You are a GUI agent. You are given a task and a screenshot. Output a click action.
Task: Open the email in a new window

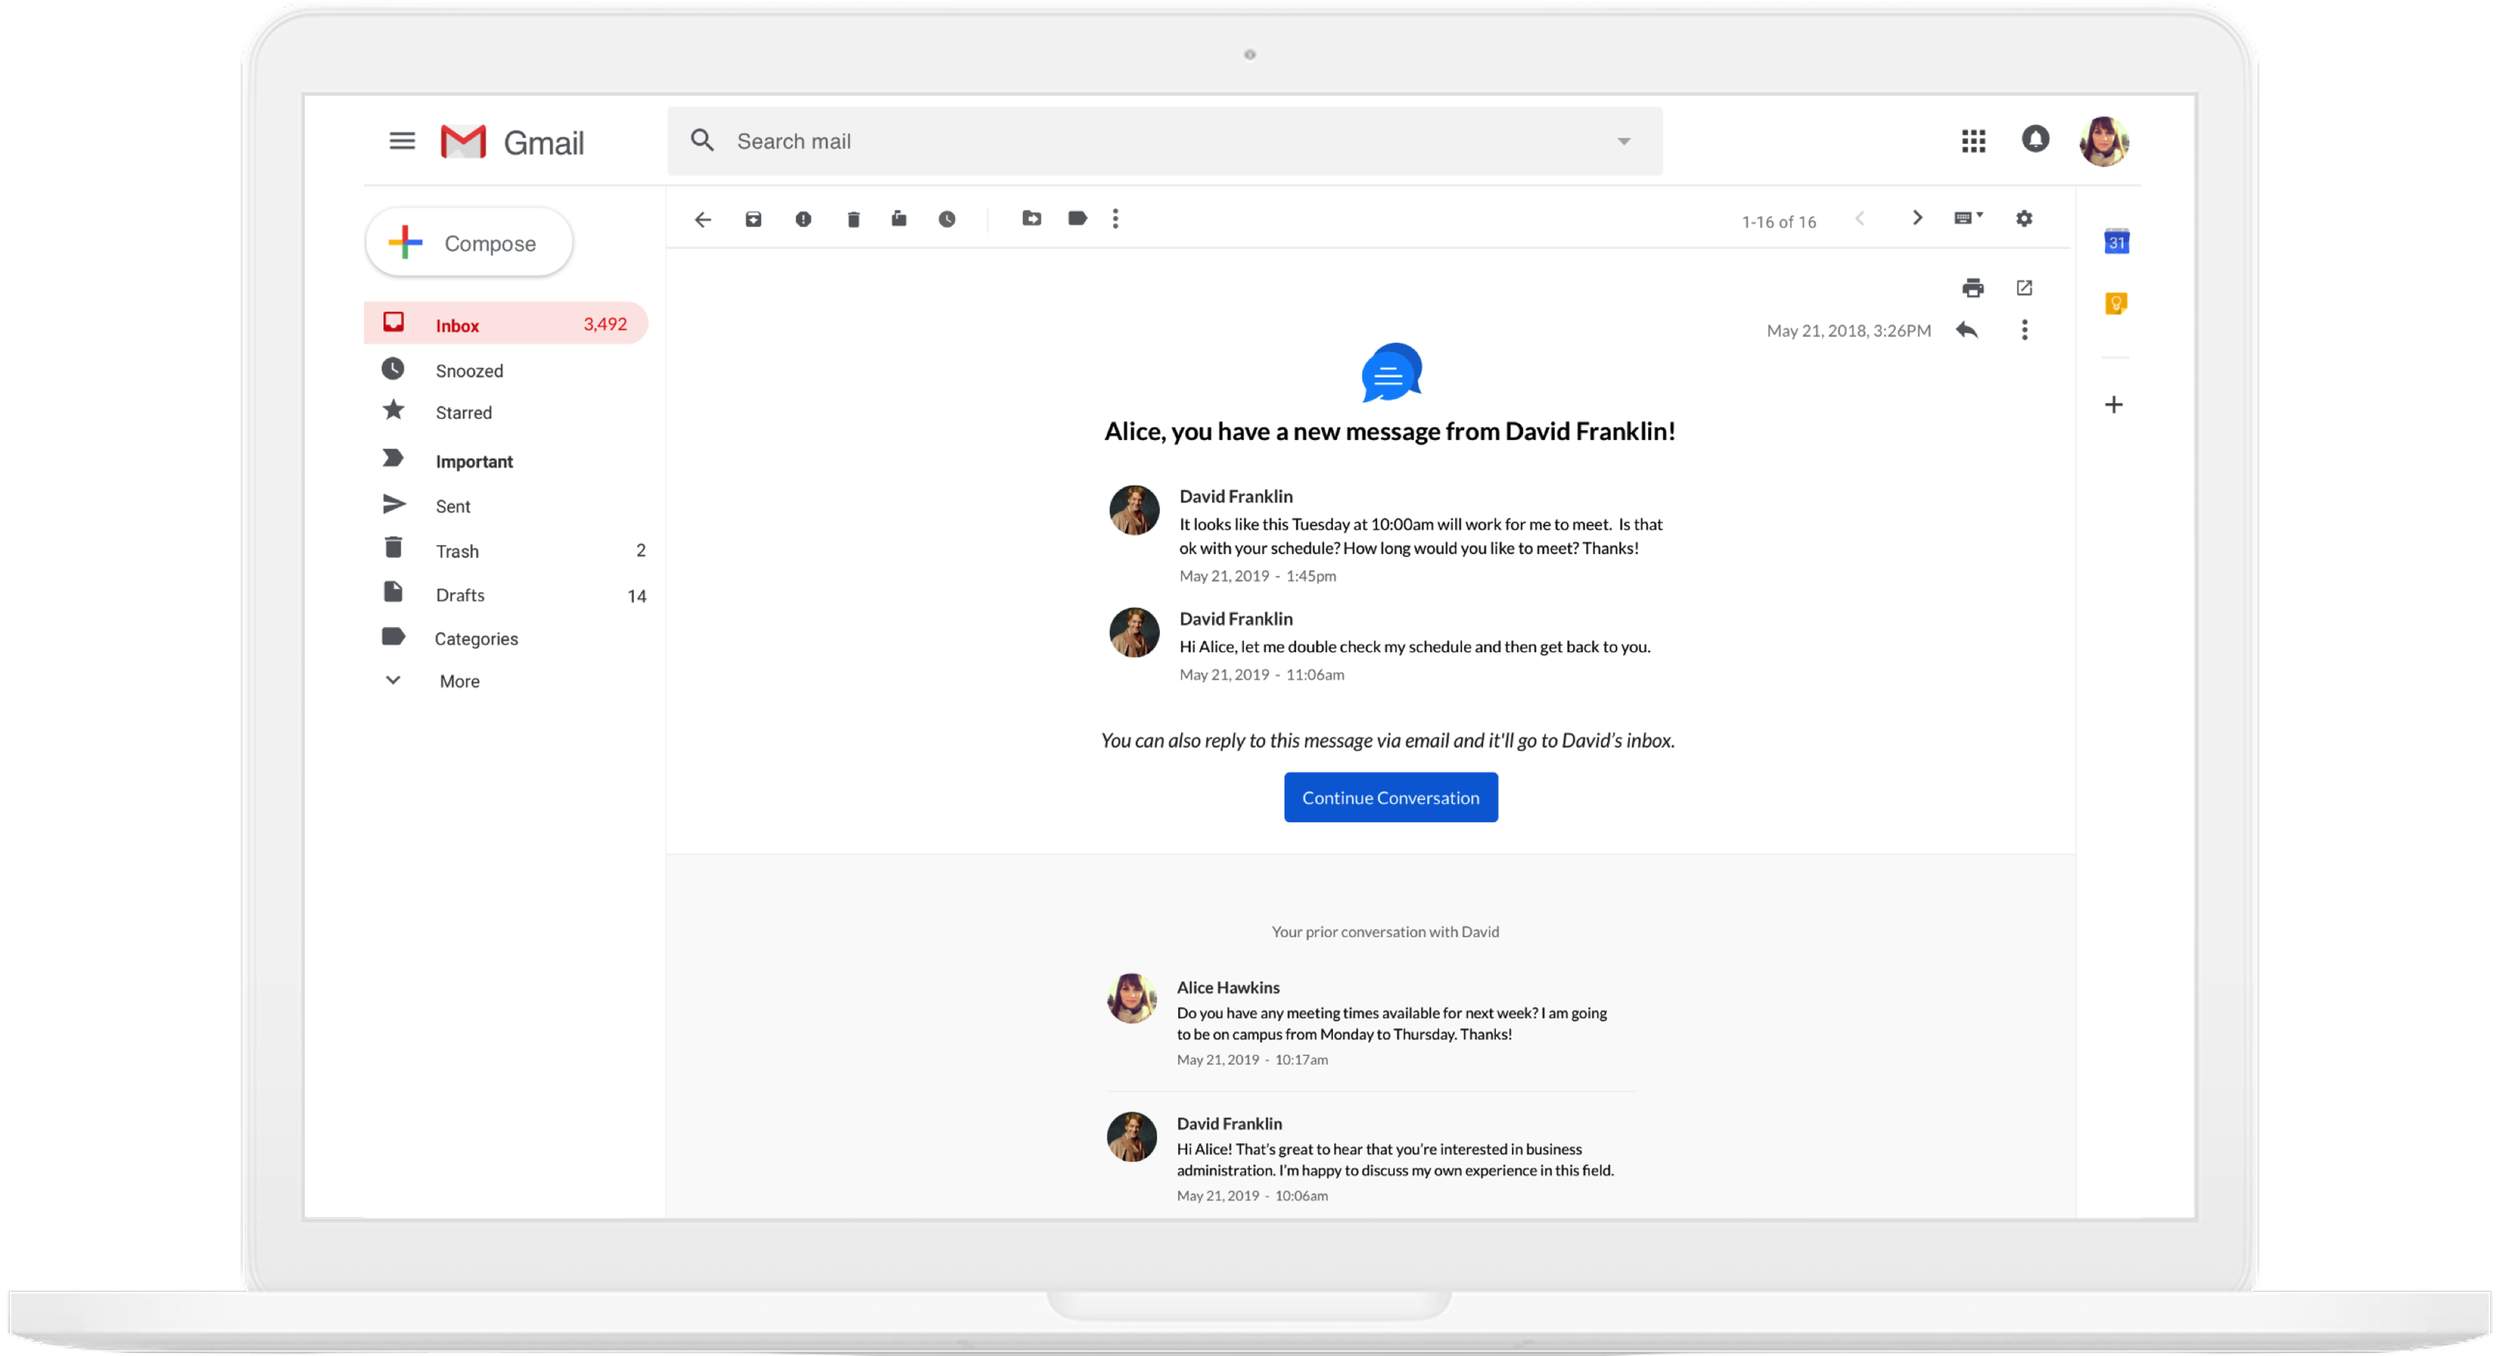click(x=2024, y=288)
